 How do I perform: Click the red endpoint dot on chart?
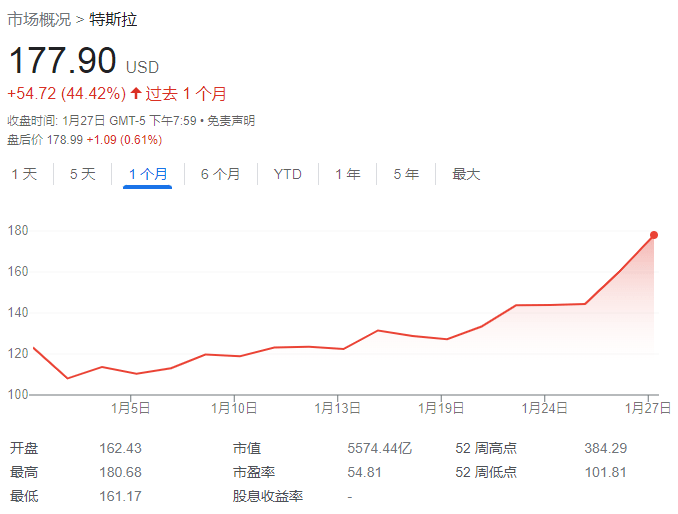click(x=654, y=235)
